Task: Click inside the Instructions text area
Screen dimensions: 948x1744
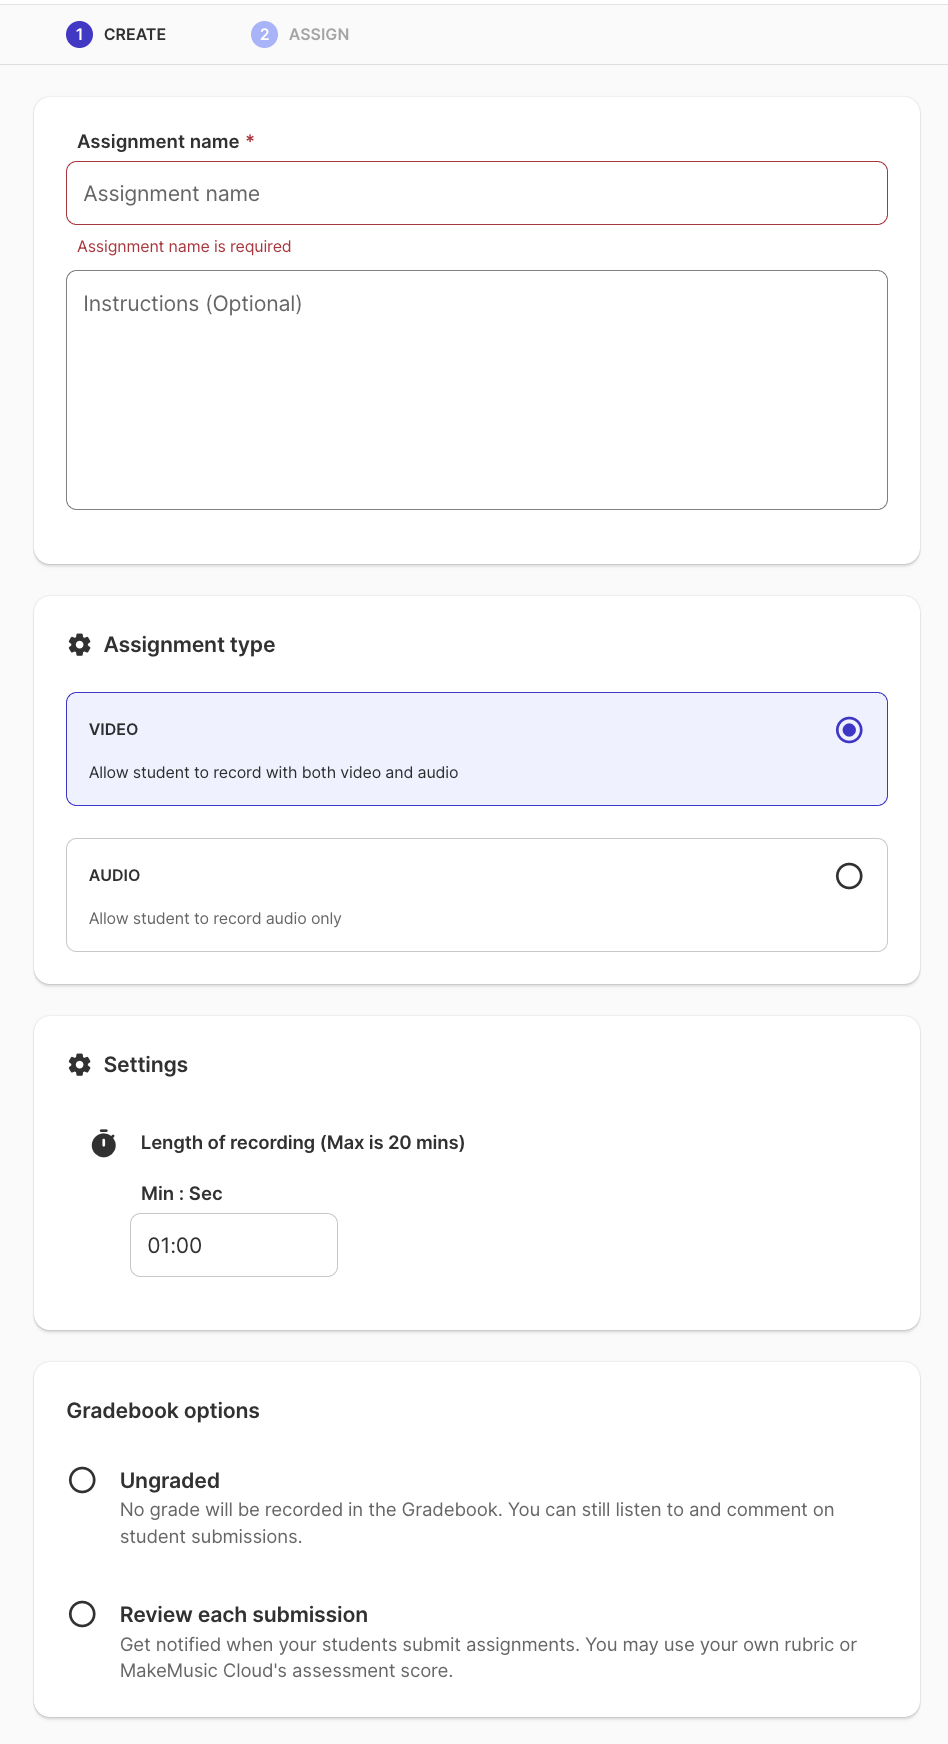Action: click(476, 390)
